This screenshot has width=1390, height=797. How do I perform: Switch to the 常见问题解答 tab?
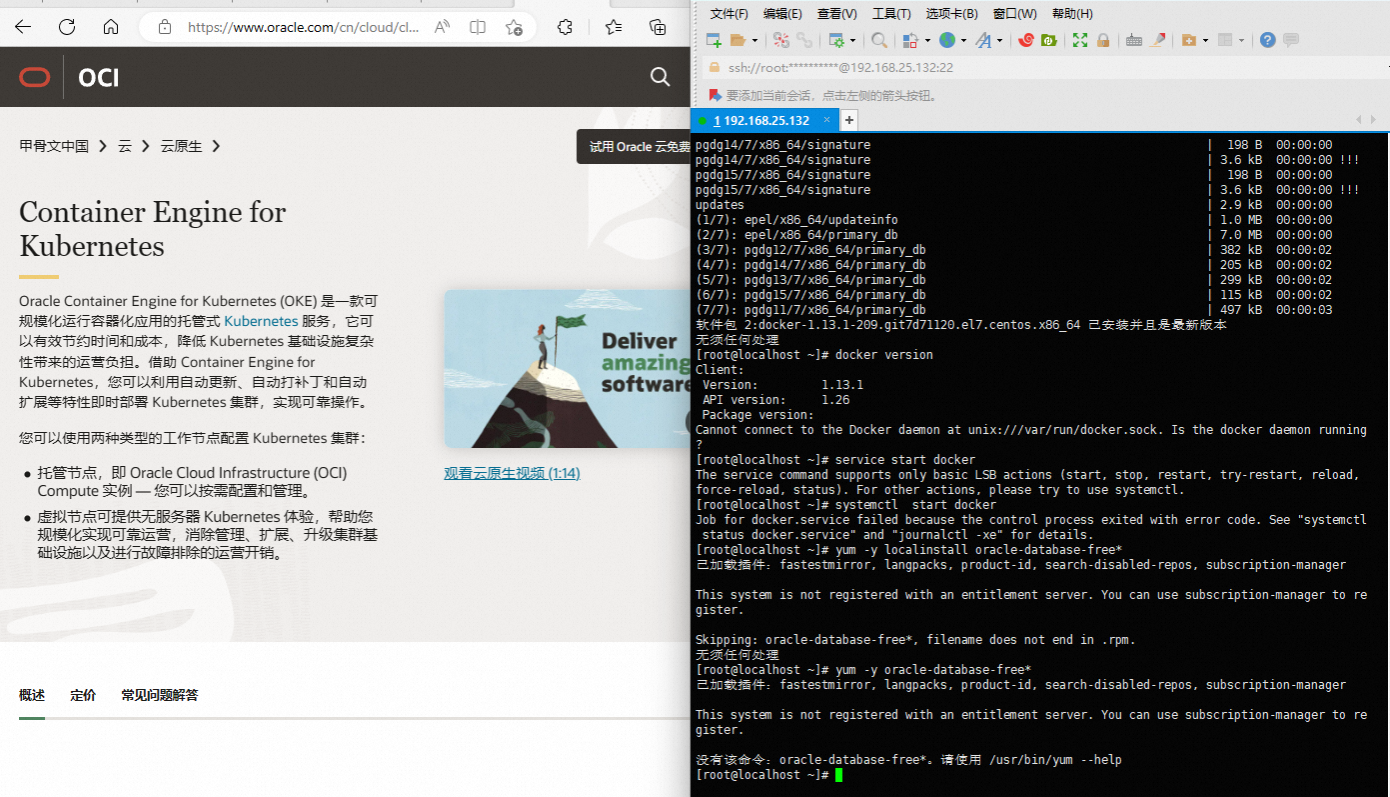pos(160,695)
